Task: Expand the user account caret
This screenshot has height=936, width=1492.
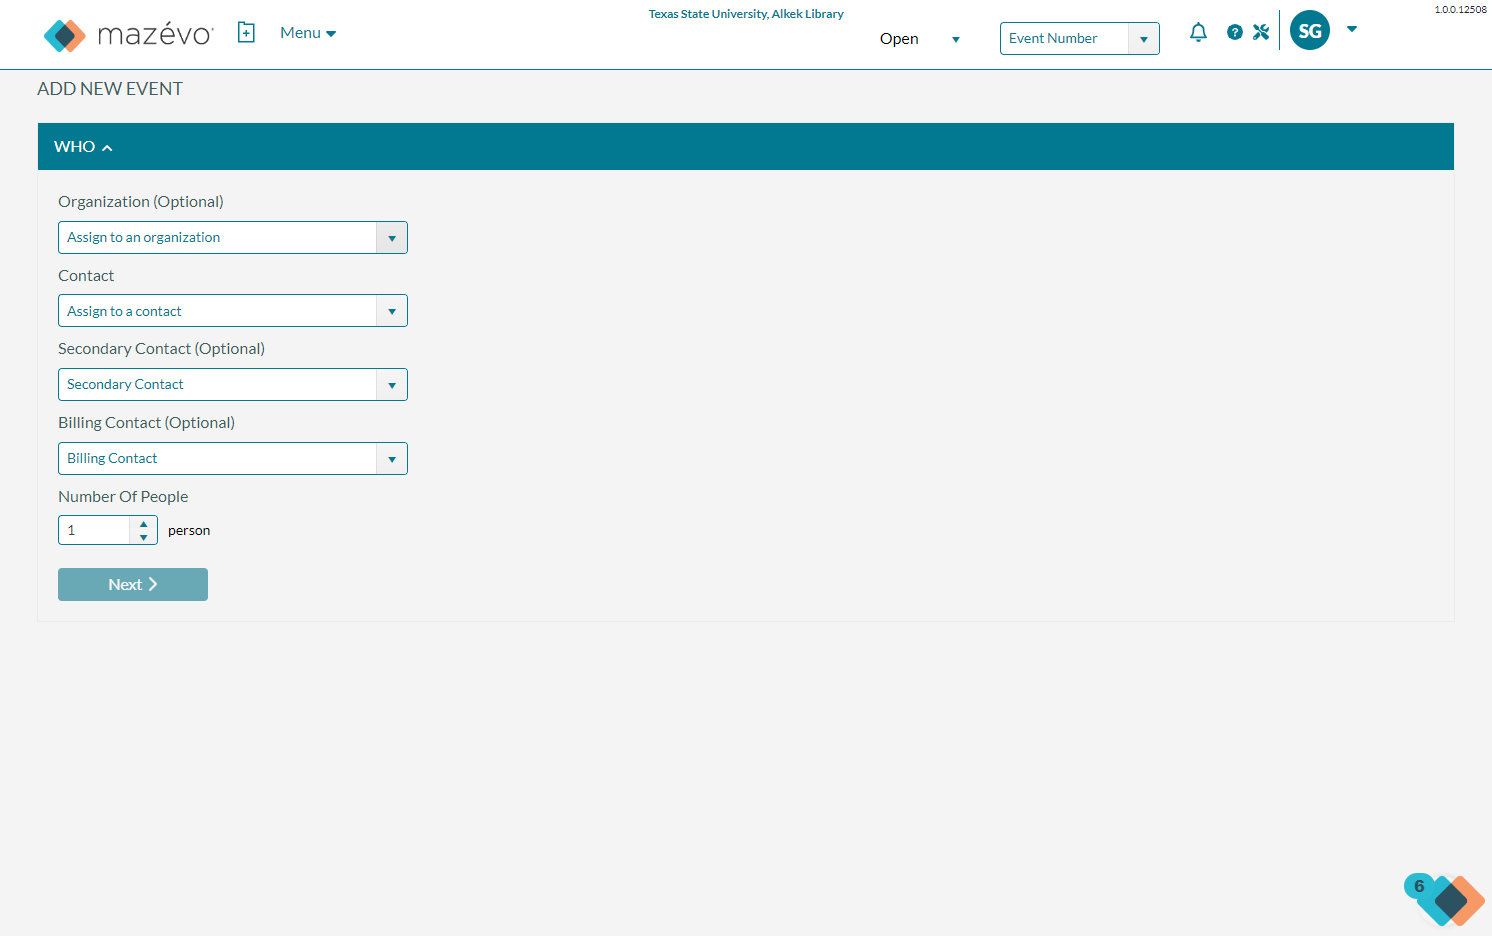Action: point(1352,29)
